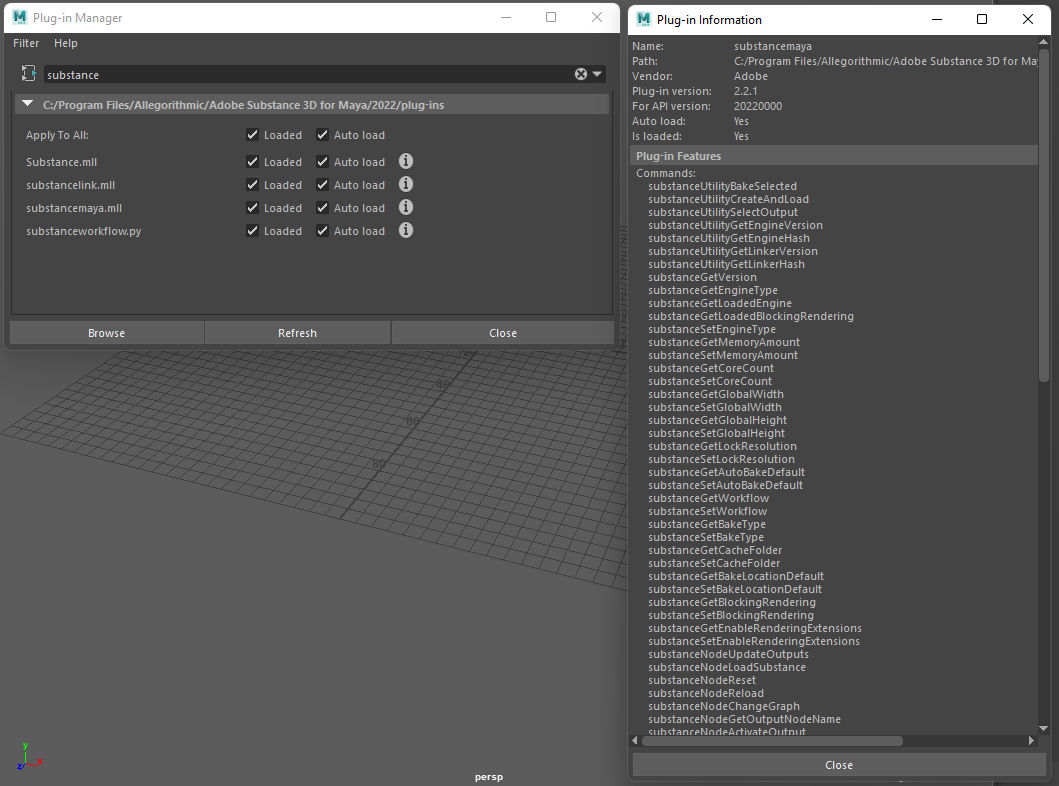Open the Help menu
This screenshot has height=786, width=1059.
click(x=66, y=43)
